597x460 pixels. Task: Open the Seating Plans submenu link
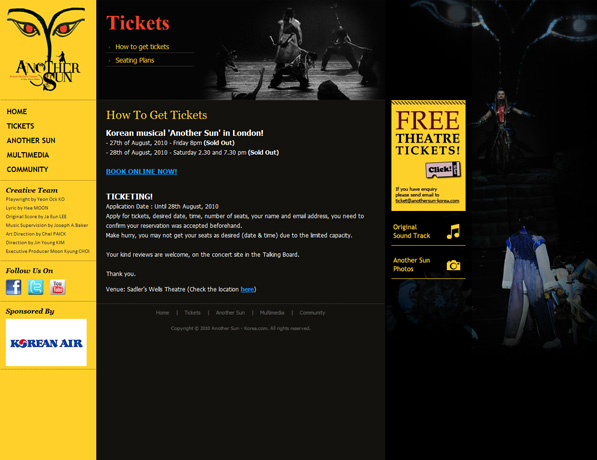(135, 60)
